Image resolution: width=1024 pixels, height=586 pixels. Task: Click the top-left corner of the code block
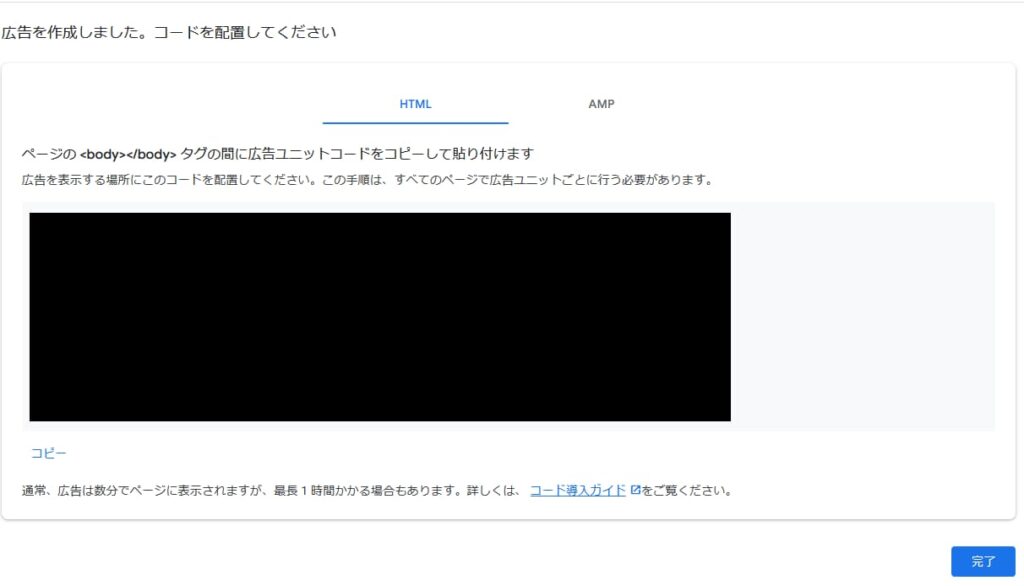click(33, 216)
